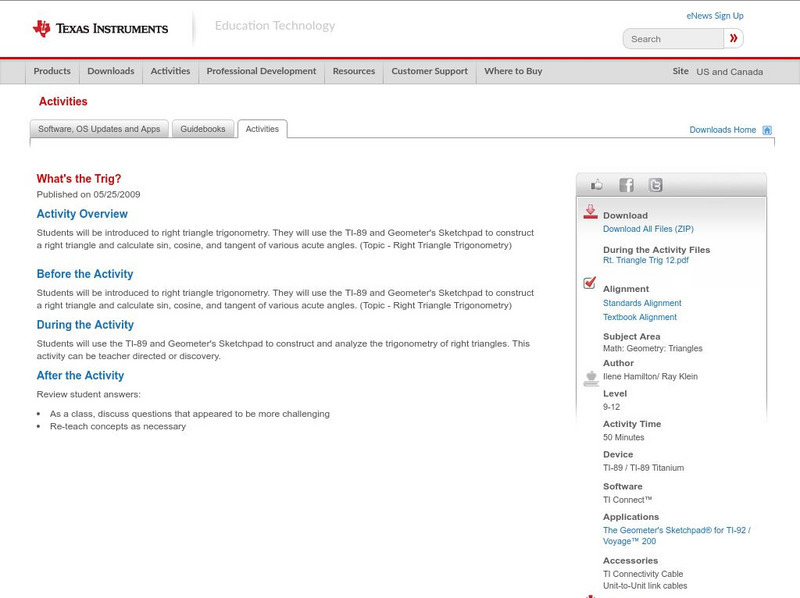Click the eNews Sign Up link
The width and height of the screenshot is (800, 598).
[715, 16]
